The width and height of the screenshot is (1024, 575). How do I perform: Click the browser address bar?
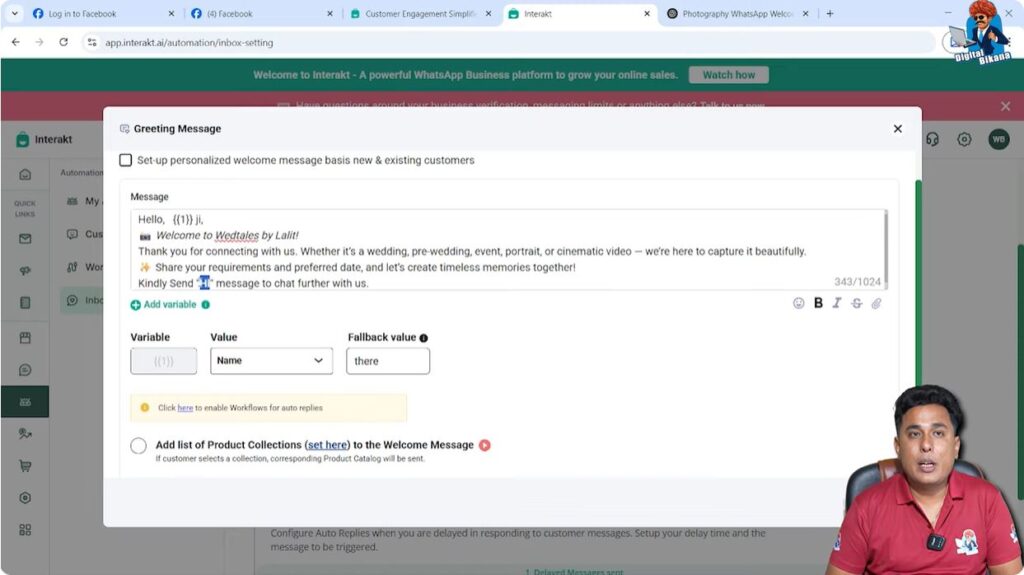point(509,42)
